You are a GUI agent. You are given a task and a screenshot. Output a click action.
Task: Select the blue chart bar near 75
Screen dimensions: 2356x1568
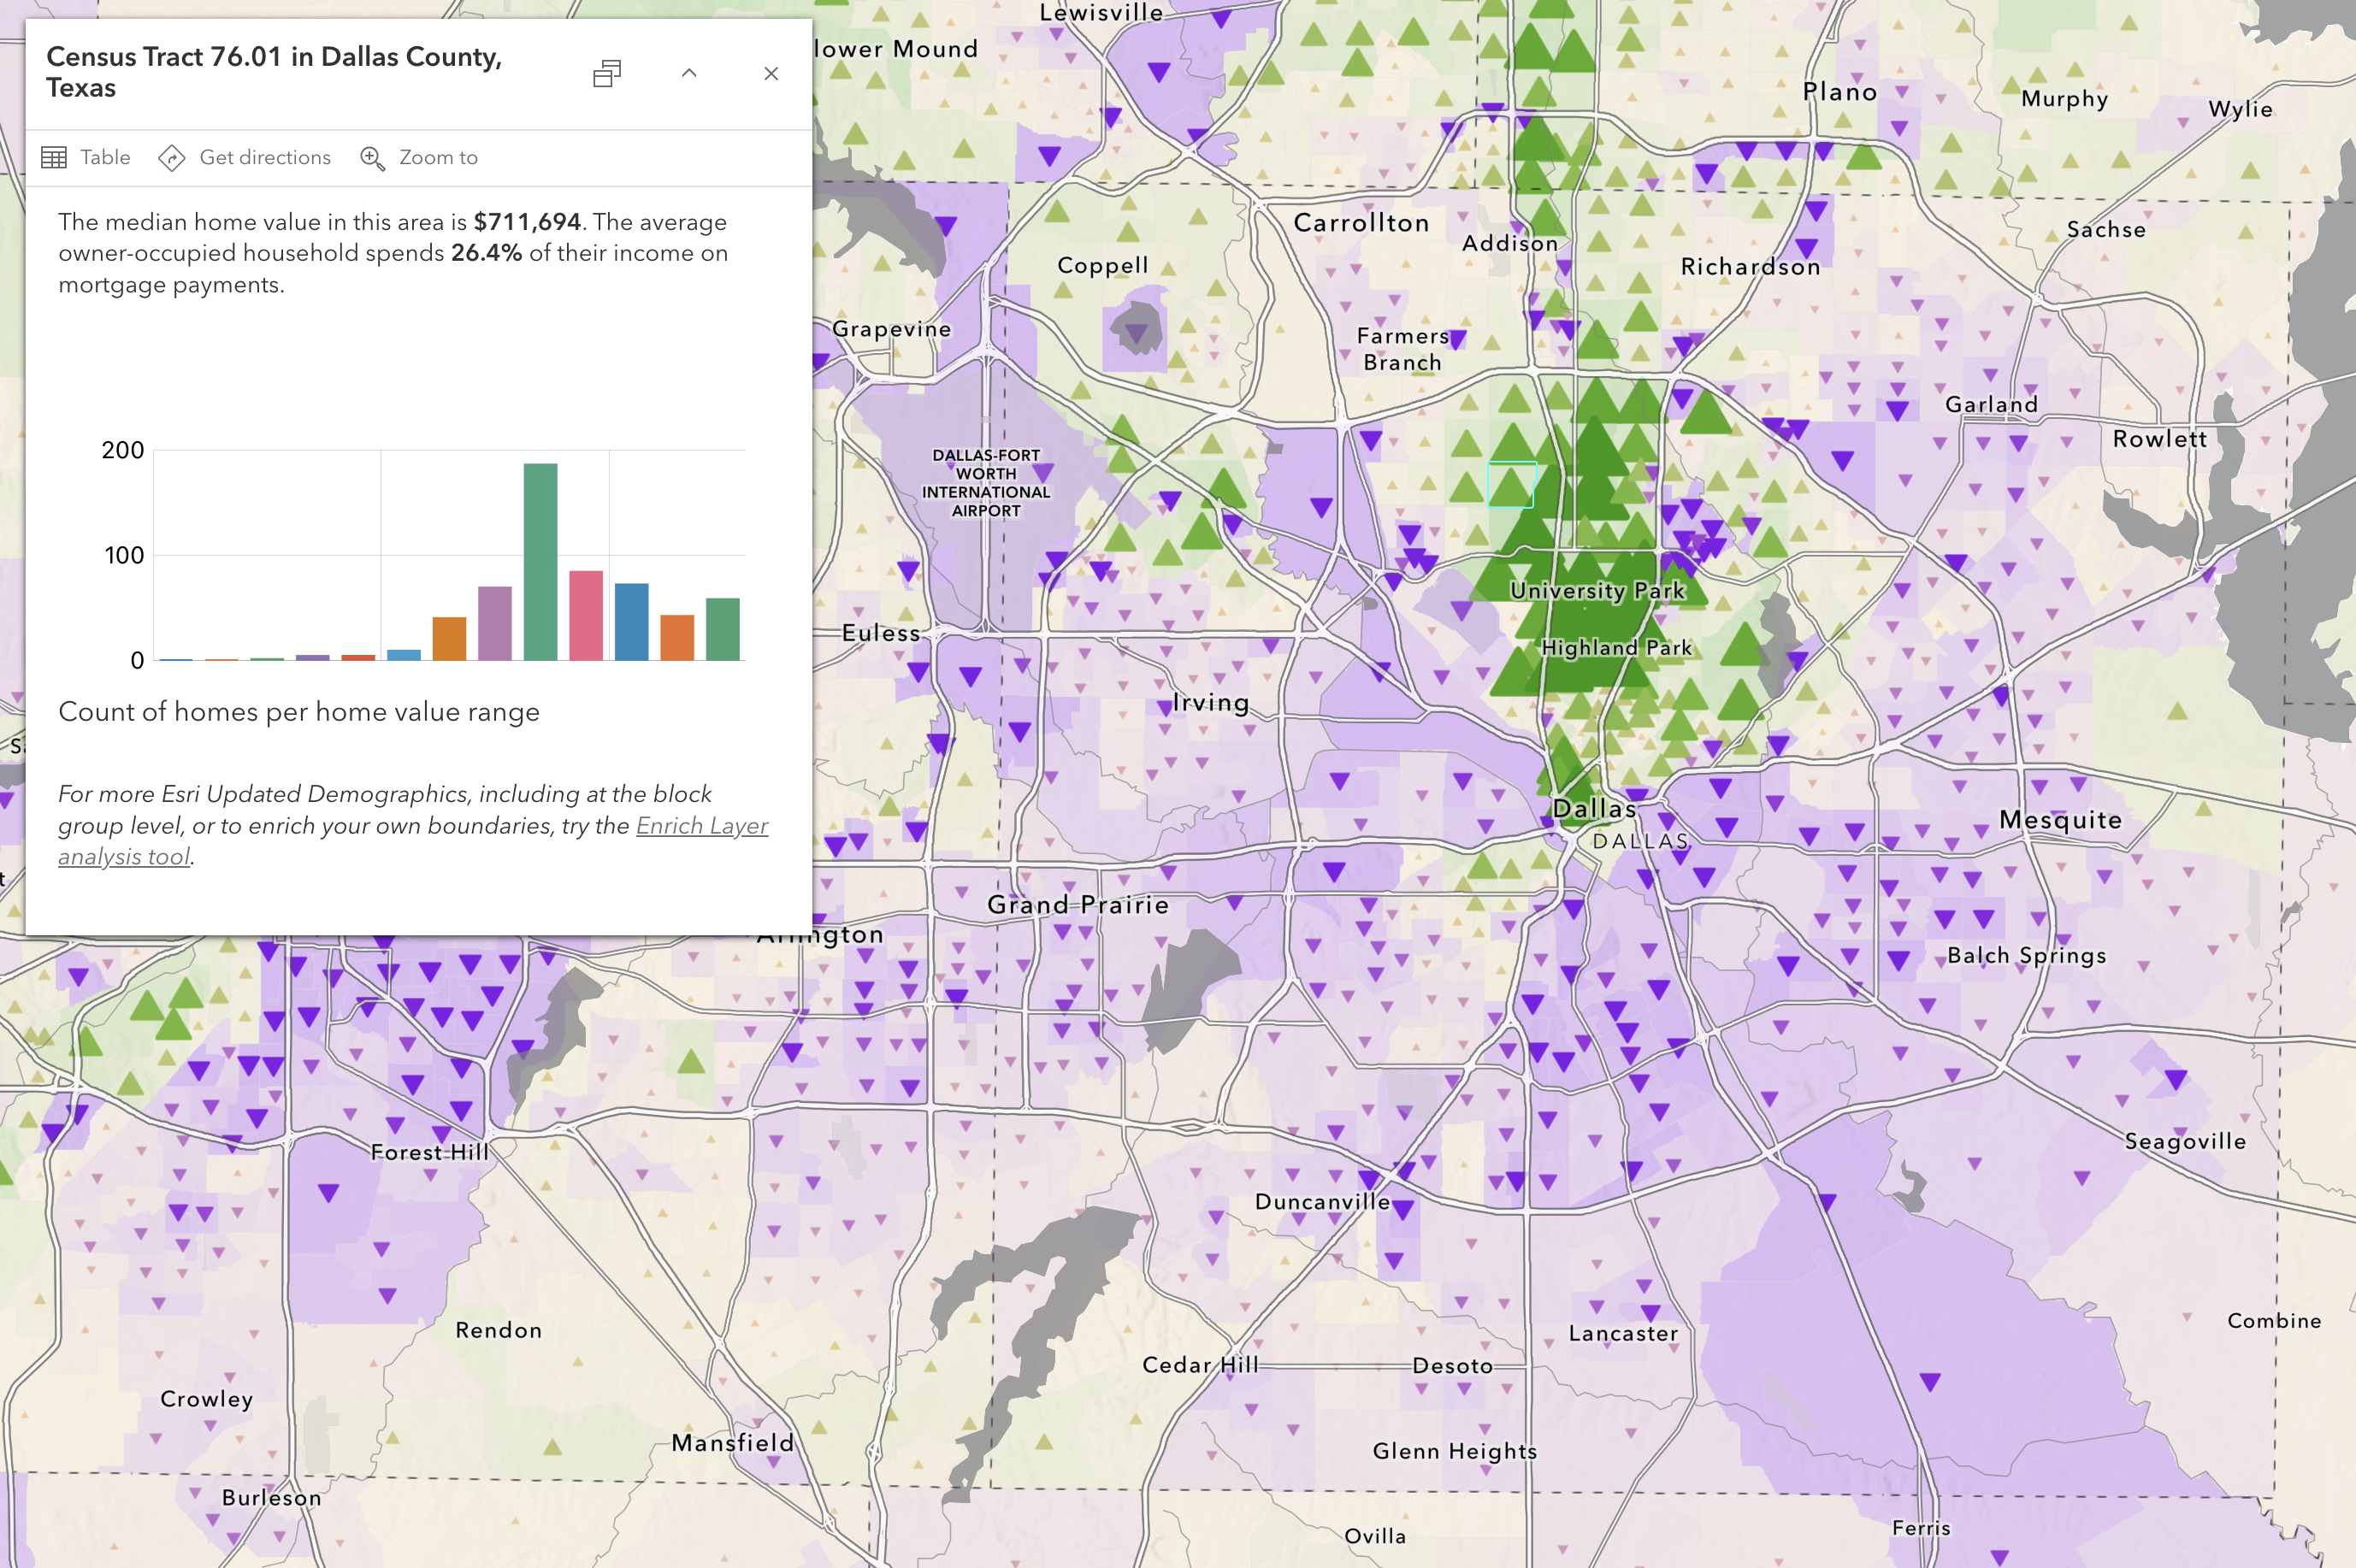[631, 621]
